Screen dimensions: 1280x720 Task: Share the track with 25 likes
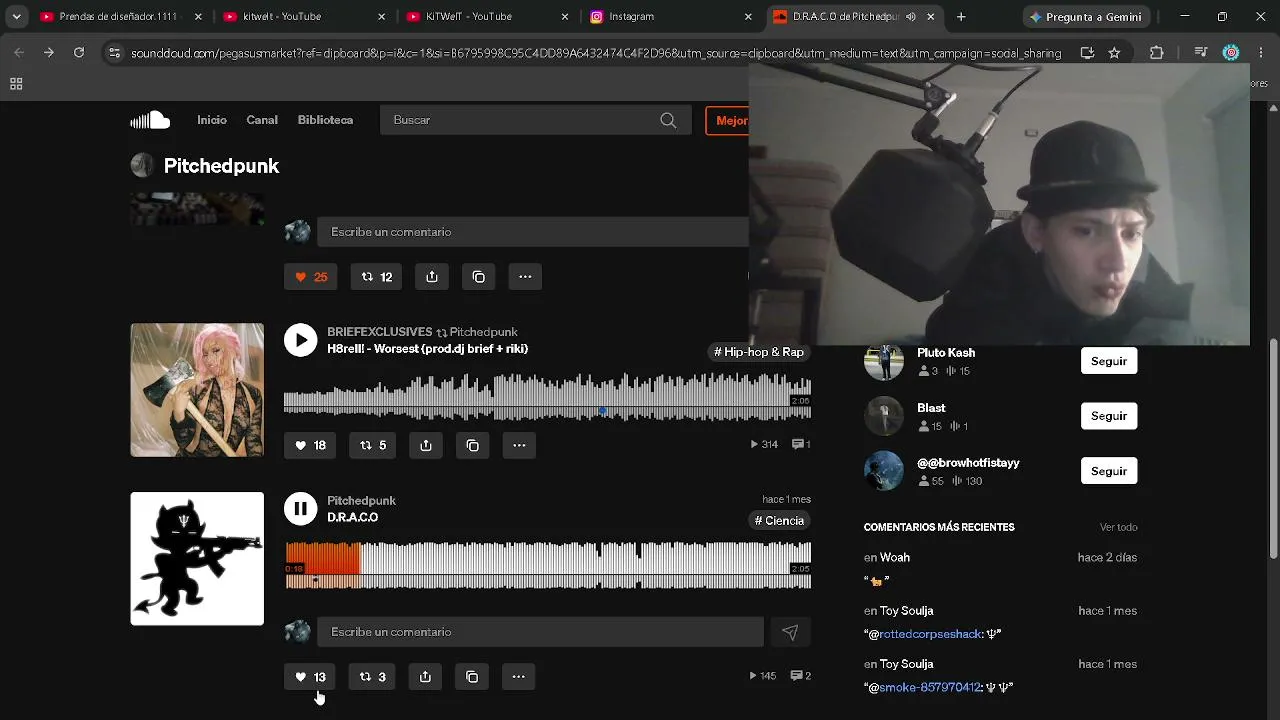[432, 277]
